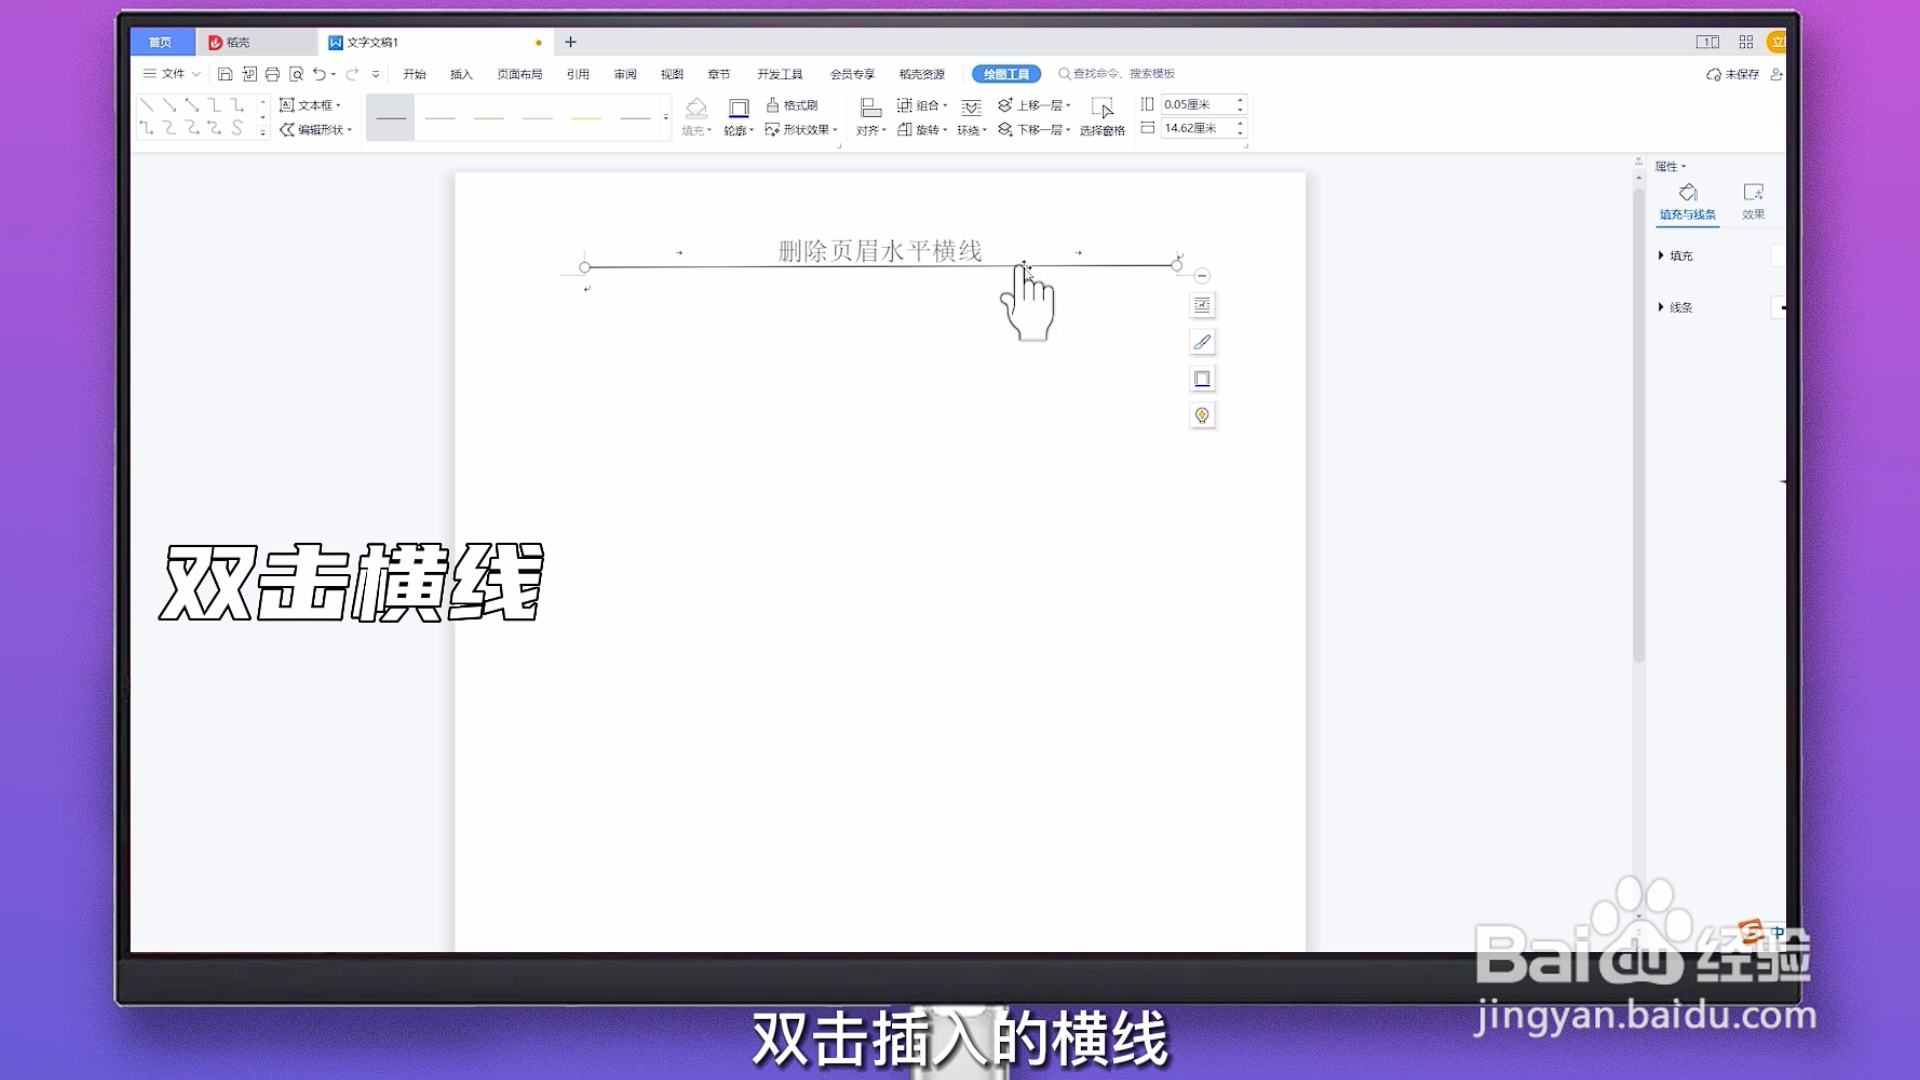1920x1080 pixels.
Task: Click the Save document icon
Action: [x=225, y=74]
